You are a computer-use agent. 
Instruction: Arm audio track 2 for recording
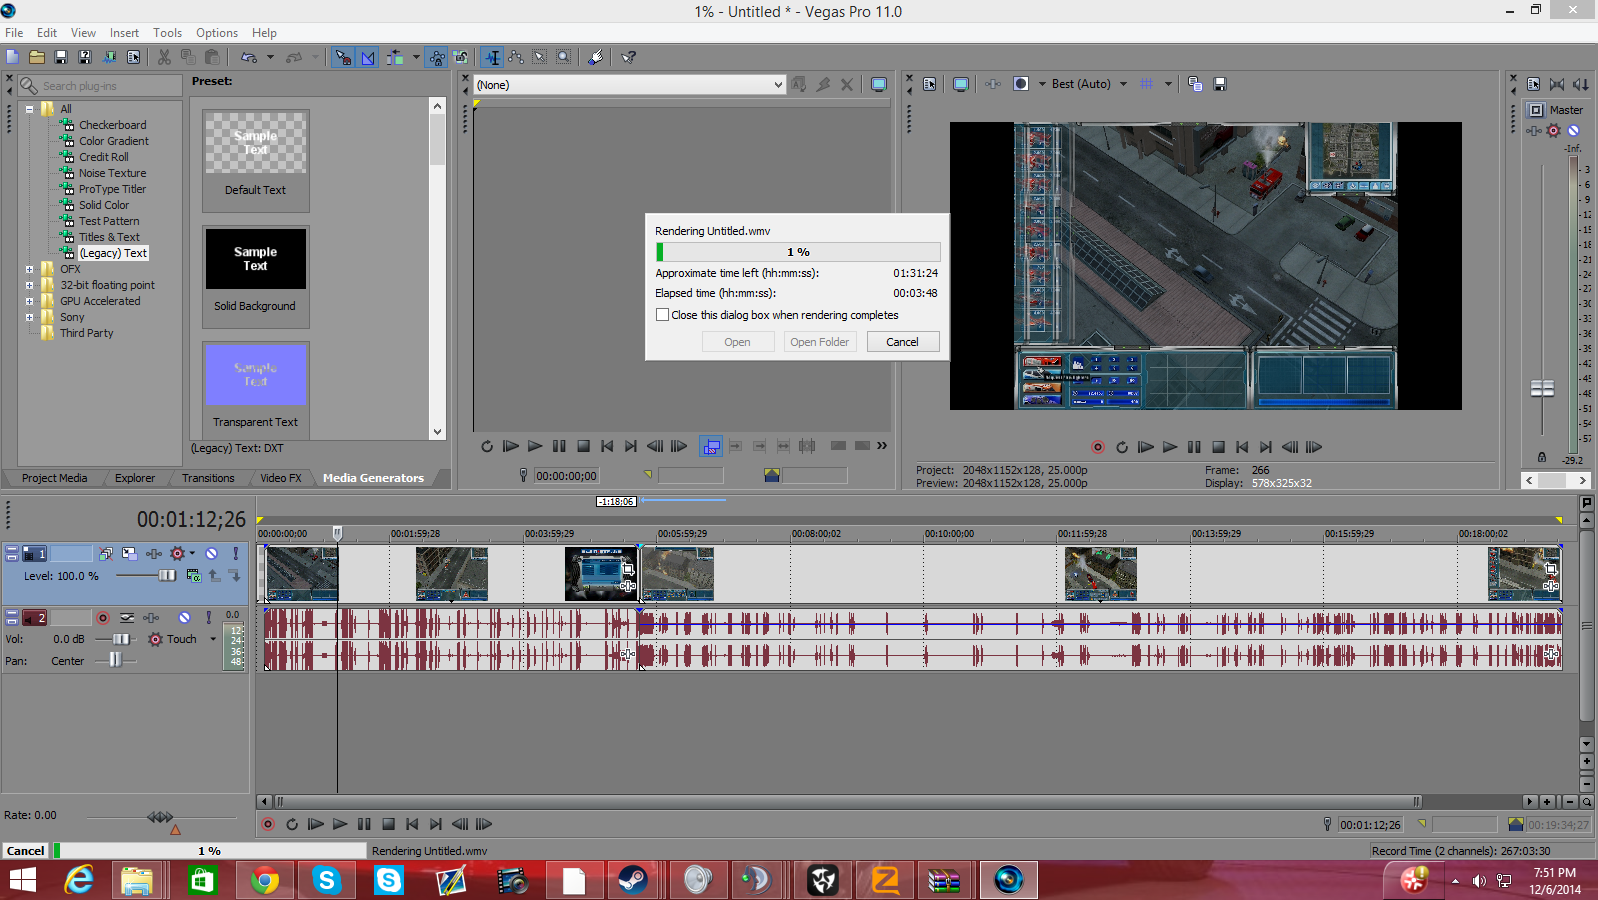coord(102,618)
